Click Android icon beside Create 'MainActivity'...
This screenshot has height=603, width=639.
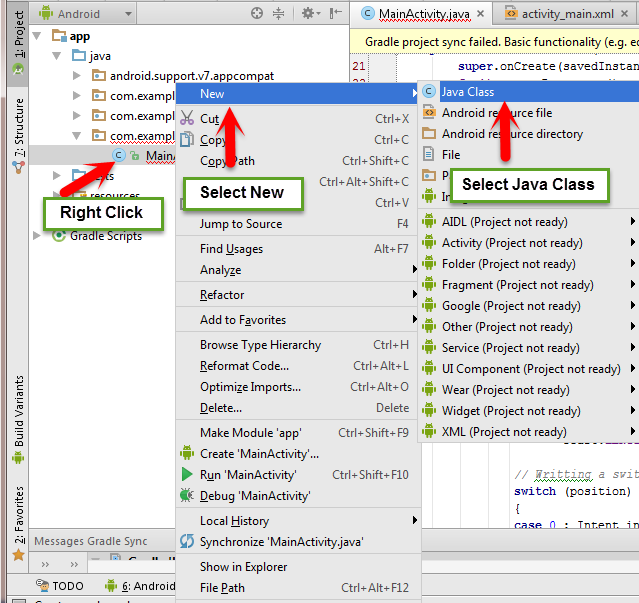pyautogui.click(x=187, y=453)
